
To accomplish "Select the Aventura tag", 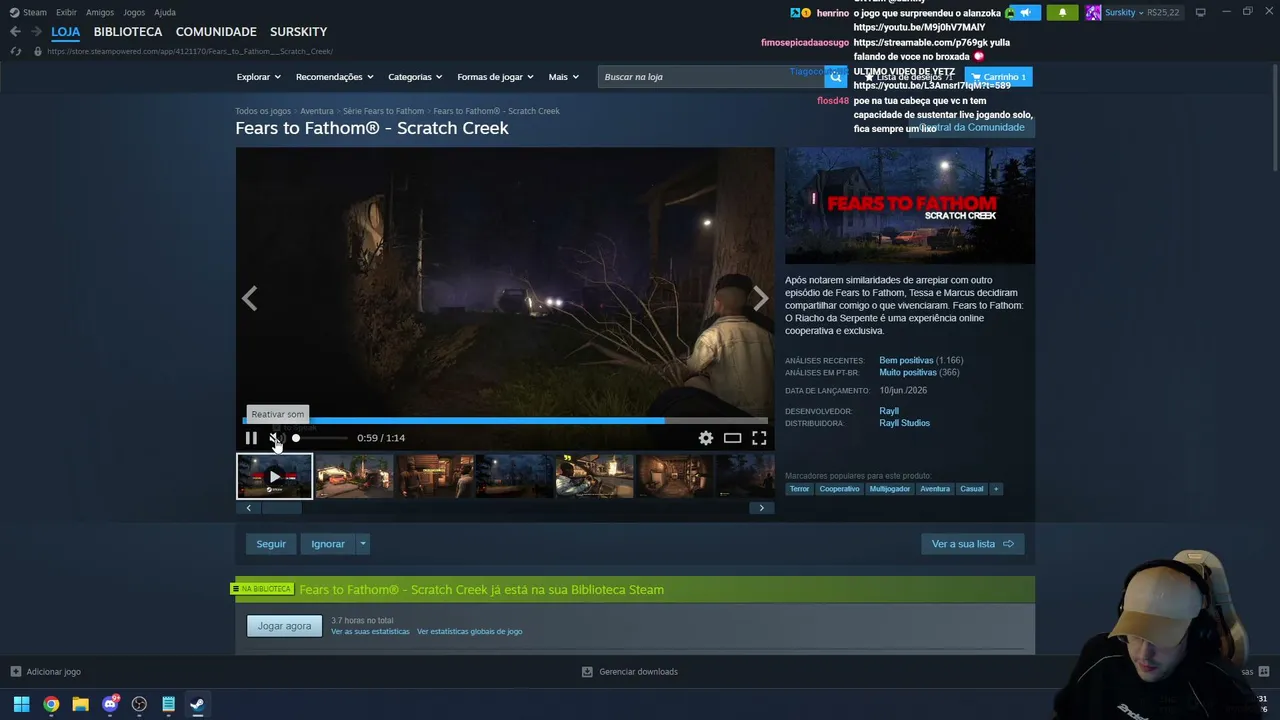I will (x=935, y=489).
